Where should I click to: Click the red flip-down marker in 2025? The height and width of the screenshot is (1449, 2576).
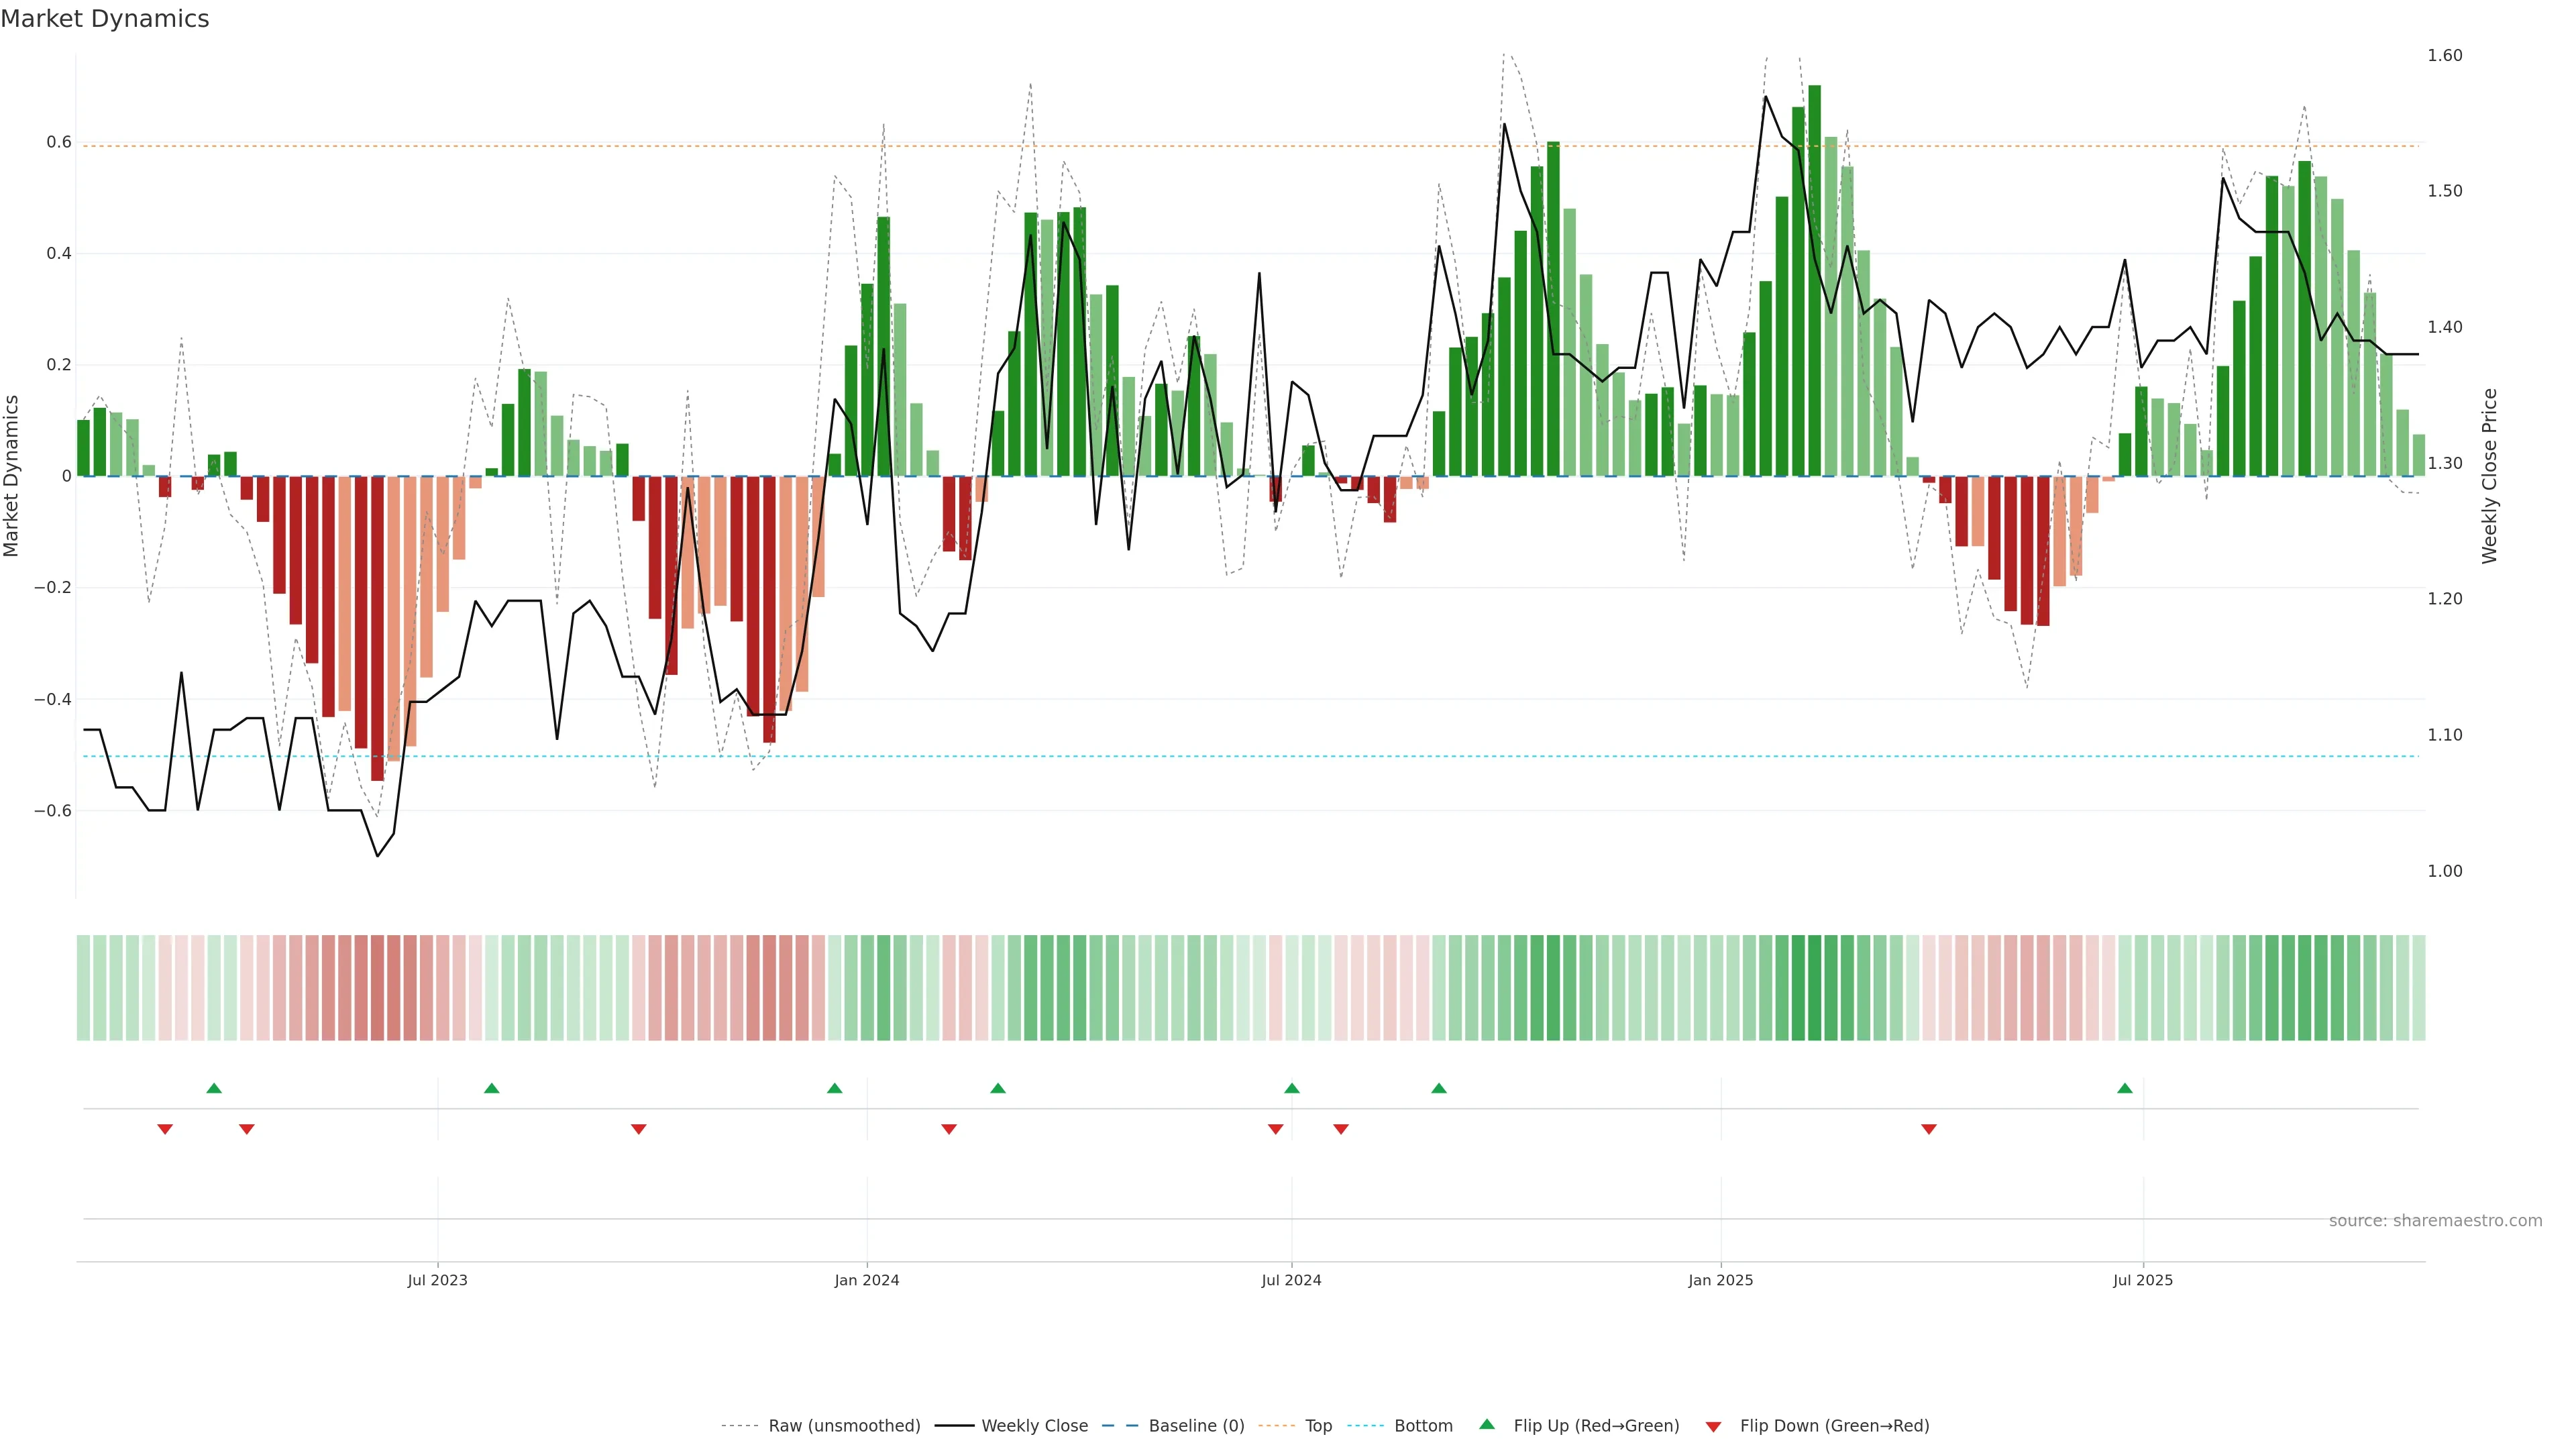[1929, 1129]
